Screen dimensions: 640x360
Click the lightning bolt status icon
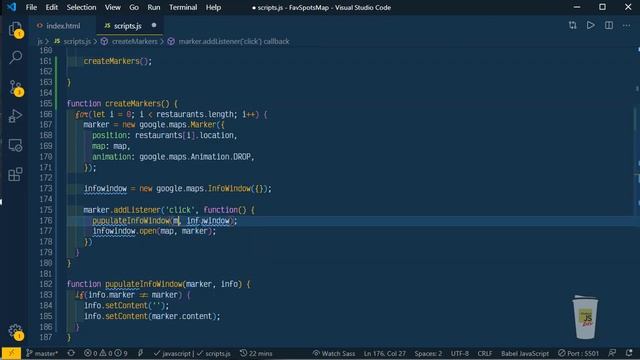coord(140,353)
